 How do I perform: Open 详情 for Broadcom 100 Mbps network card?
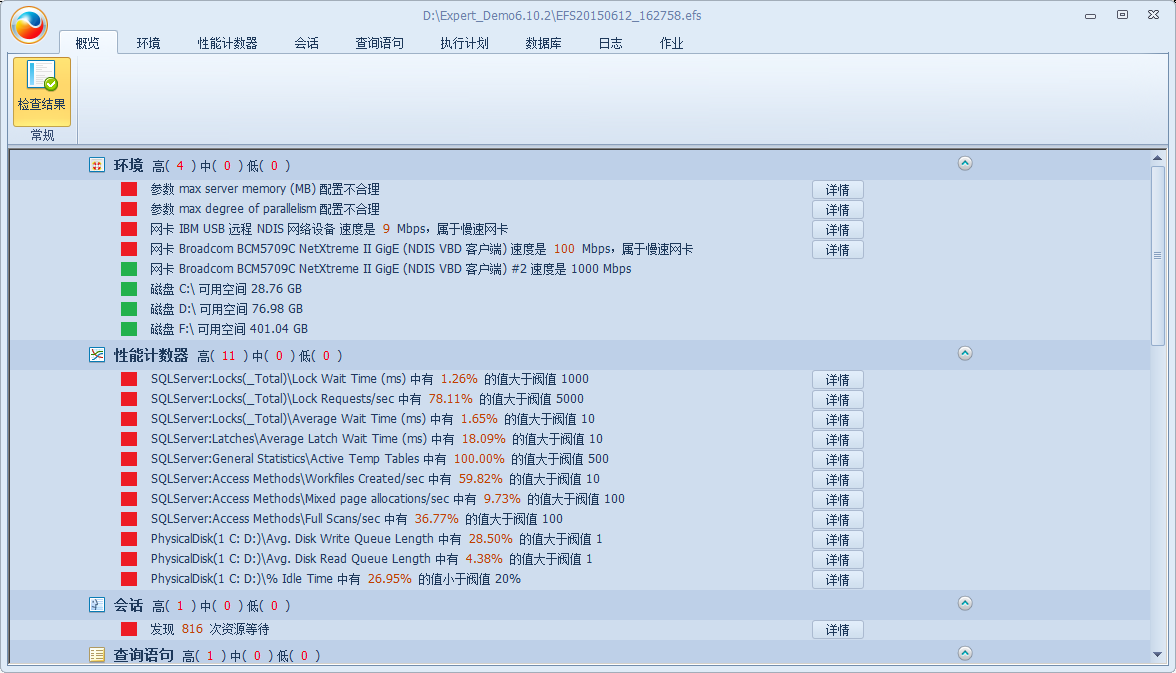coord(838,250)
